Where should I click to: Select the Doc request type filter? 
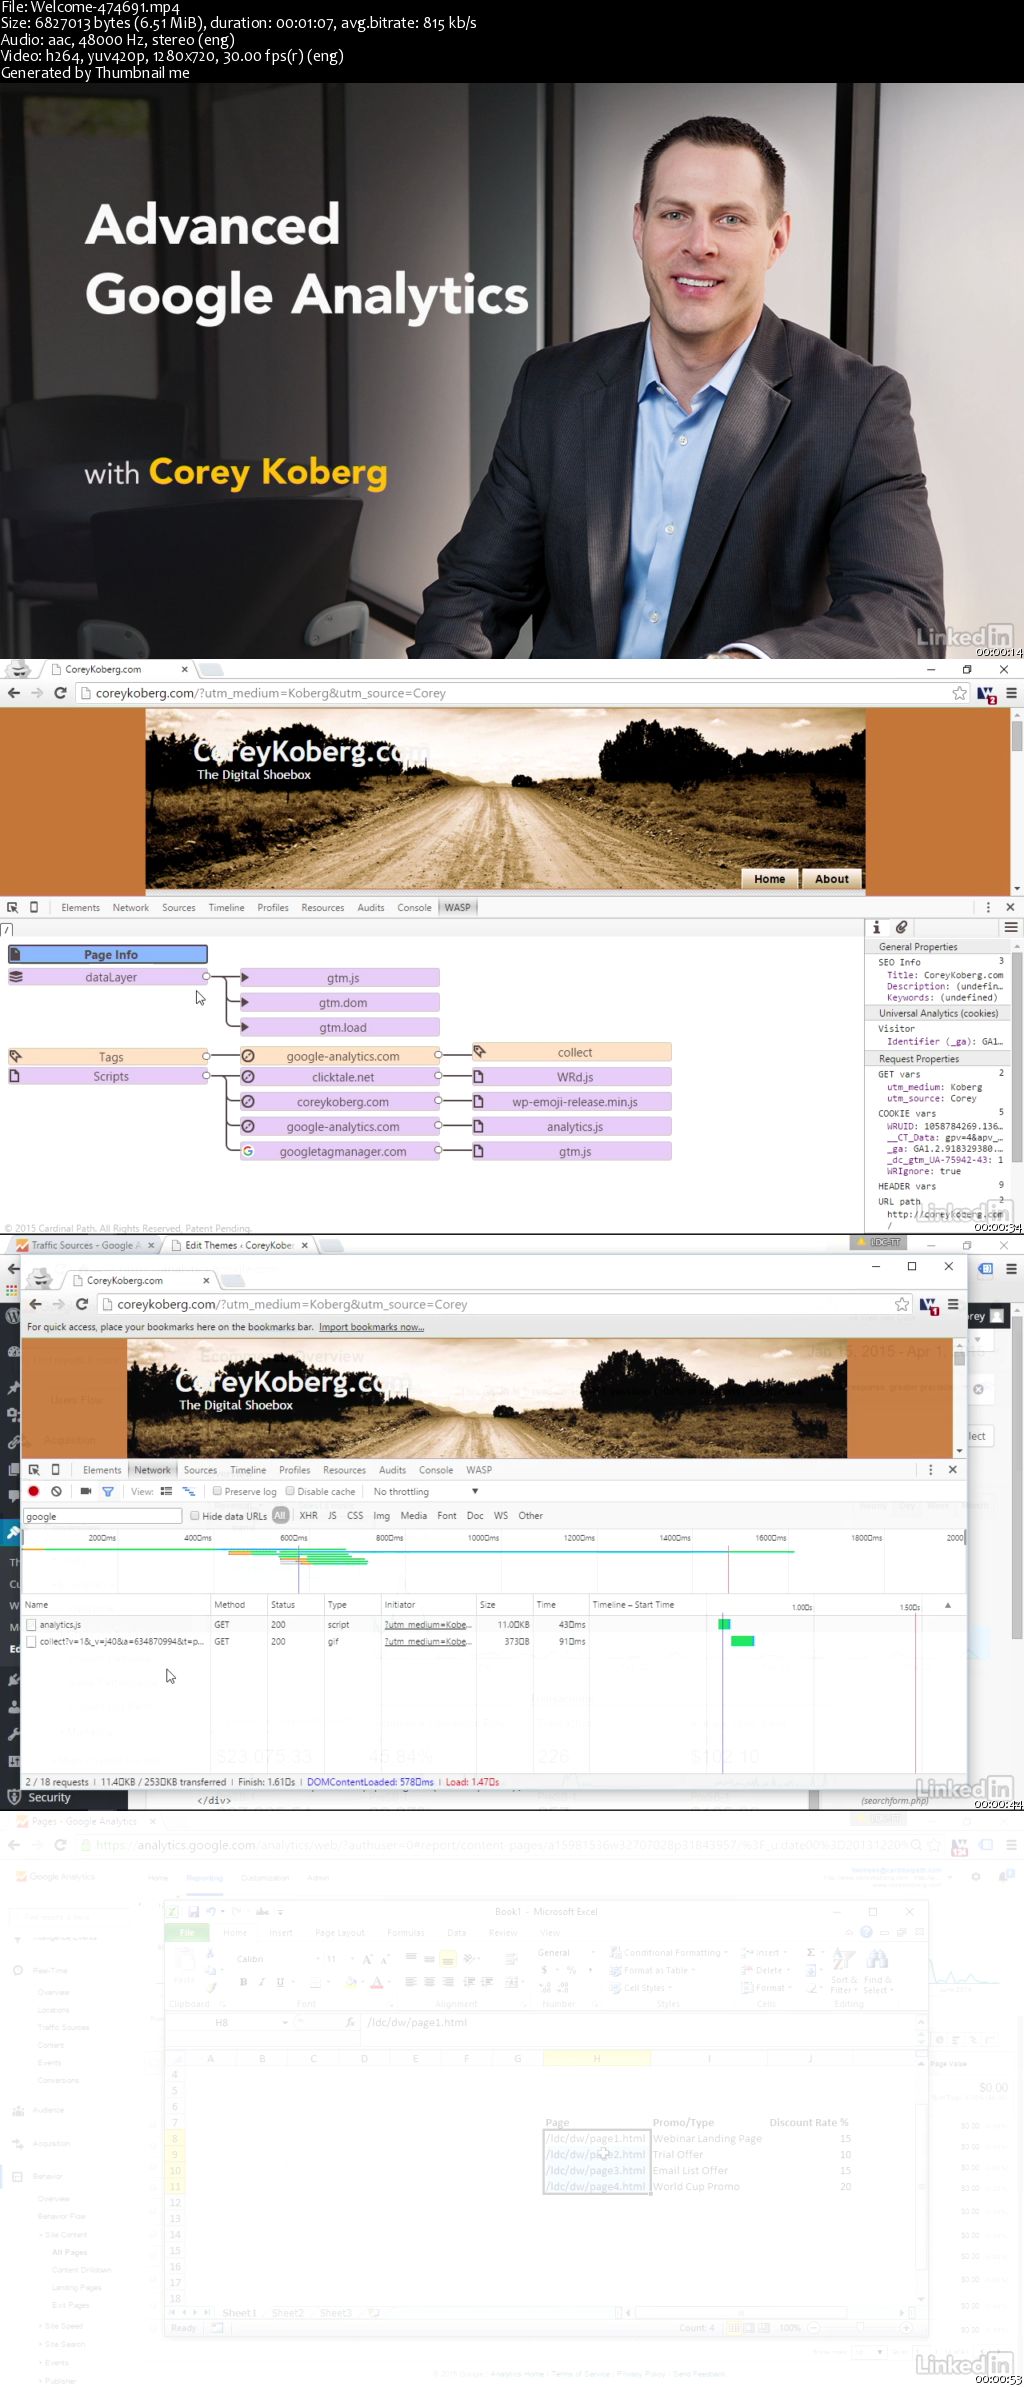[x=475, y=1516]
